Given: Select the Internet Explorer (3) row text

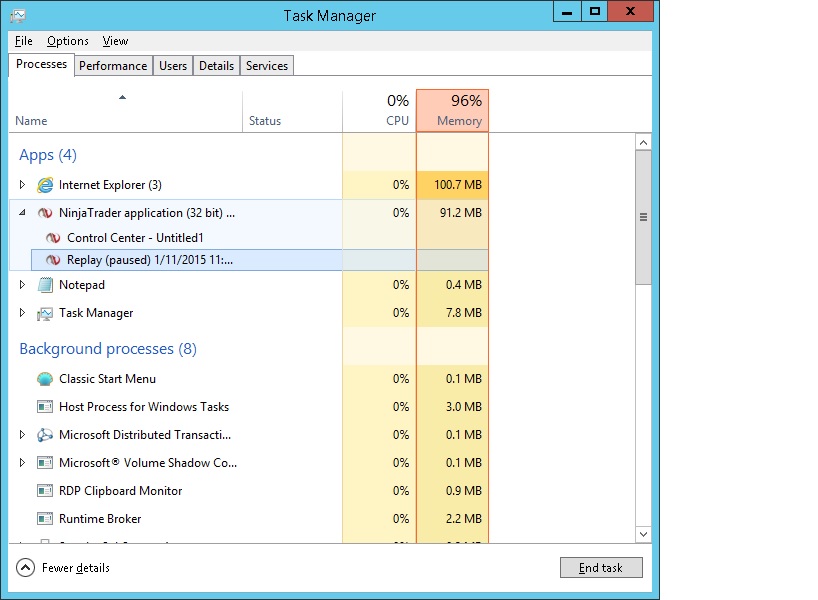Looking at the screenshot, I should (110, 185).
